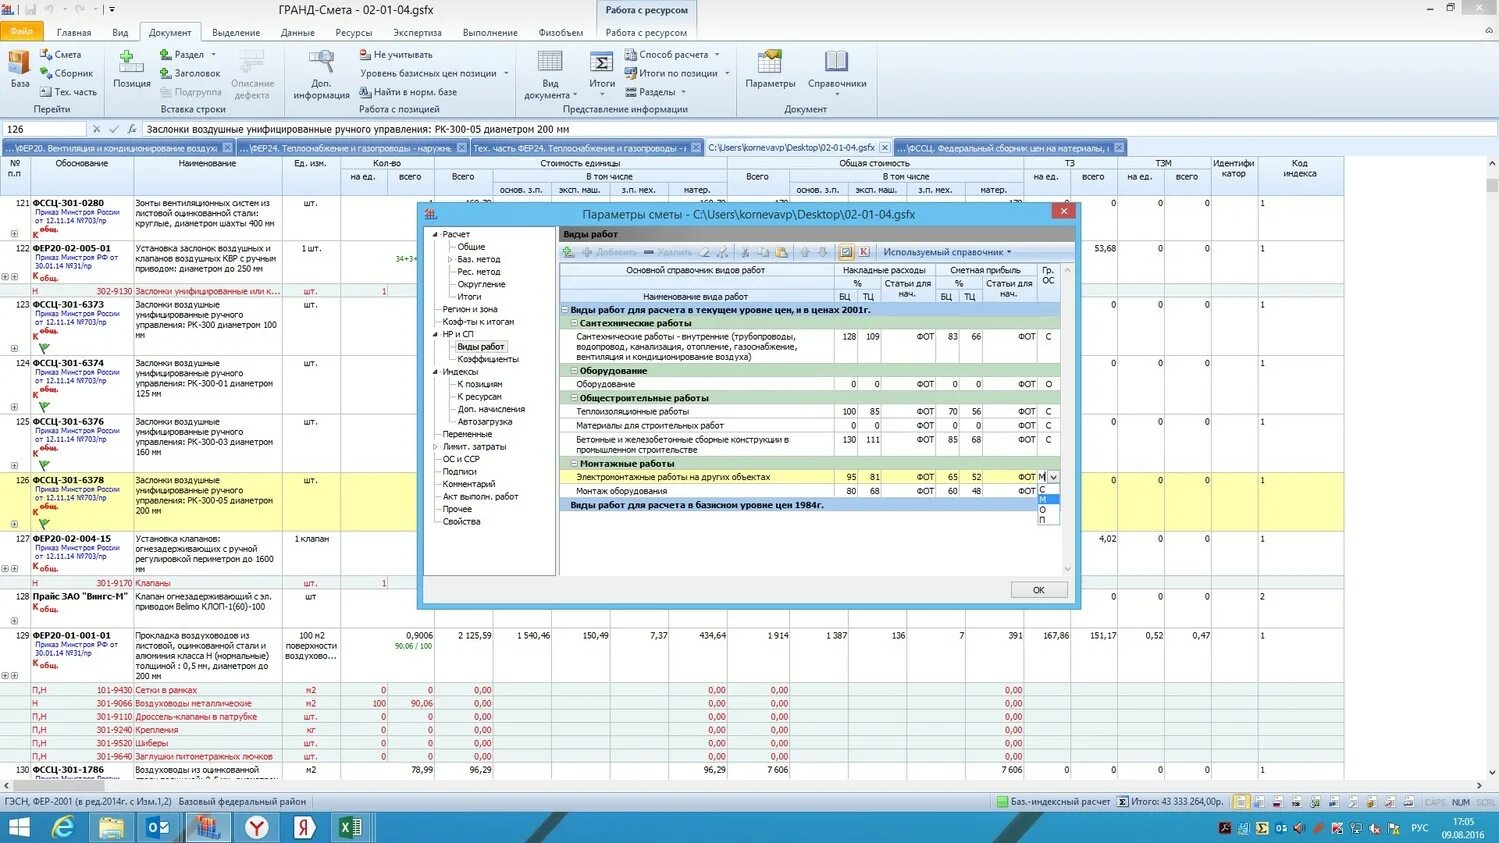Open the База ribbon icon
This screenshot has width=1499, height=843.
19,68
